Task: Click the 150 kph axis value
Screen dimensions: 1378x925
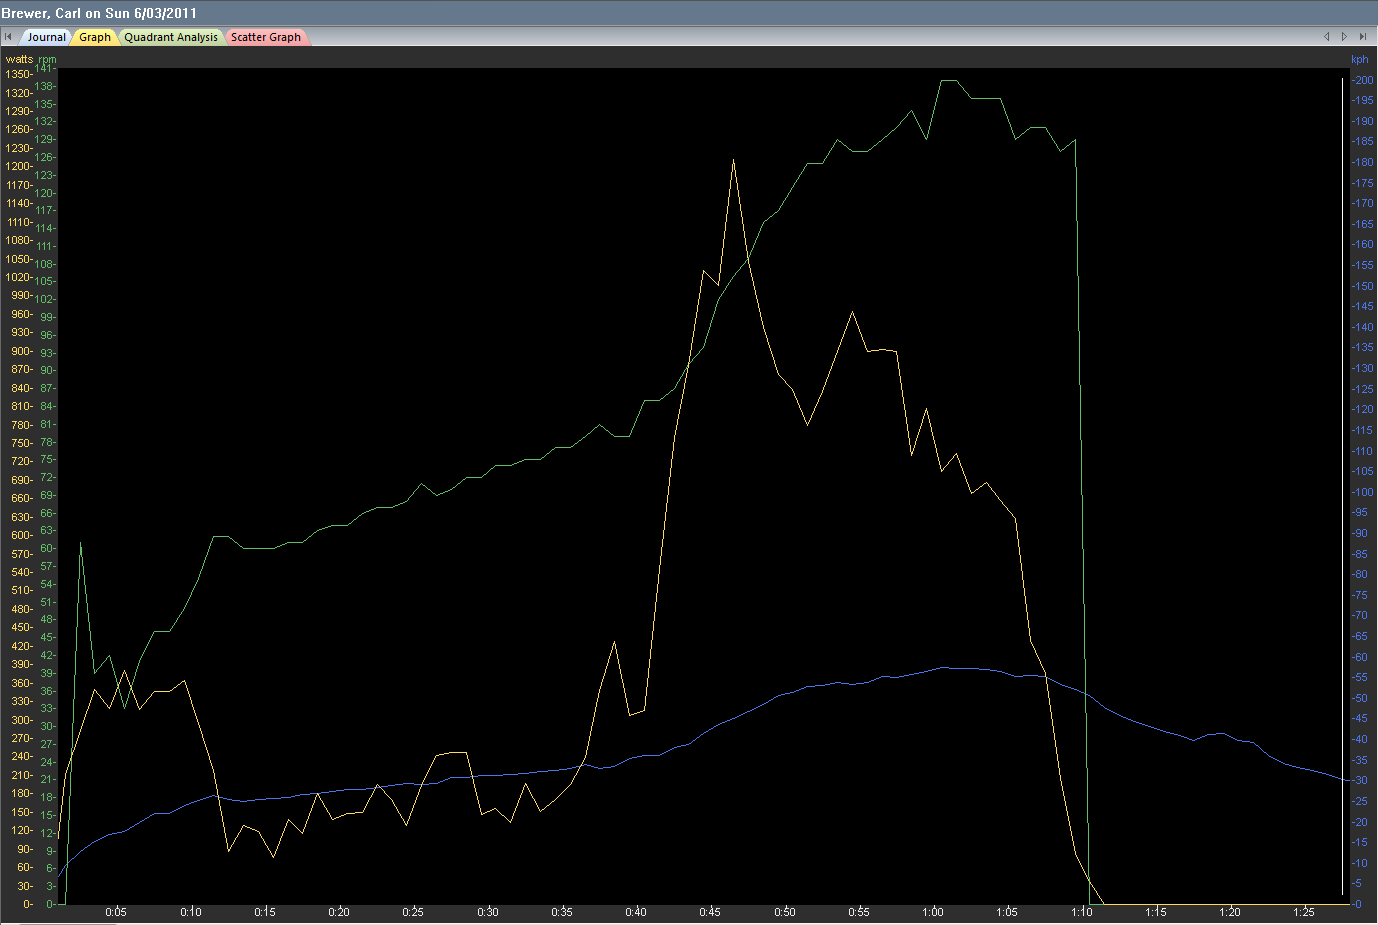Action: coord(1364,286)
